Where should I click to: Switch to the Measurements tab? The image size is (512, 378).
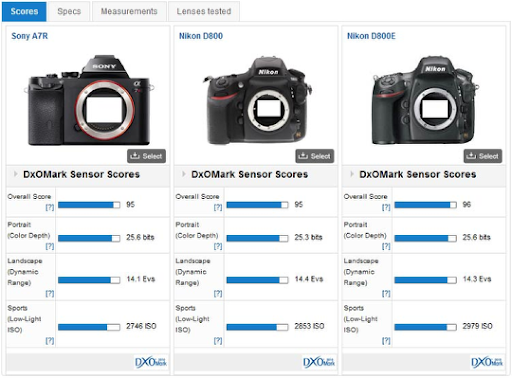[x=129, y=11]
